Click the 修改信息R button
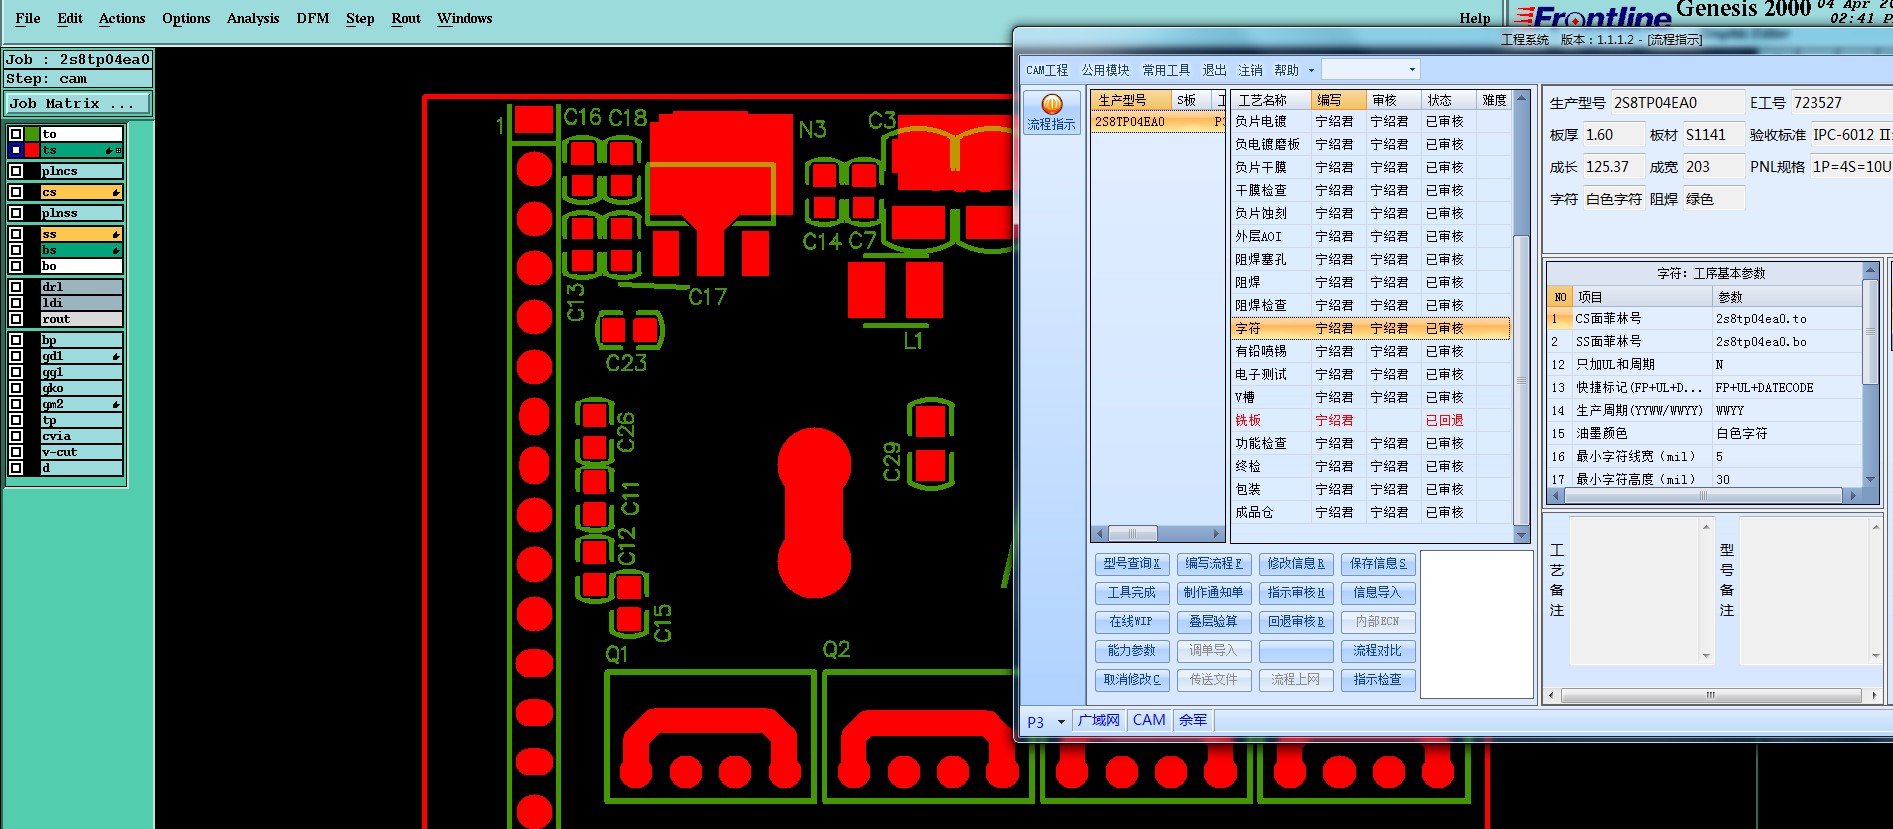The width and height of the screenshot is (1893, 829). (x=1296, y=564)
